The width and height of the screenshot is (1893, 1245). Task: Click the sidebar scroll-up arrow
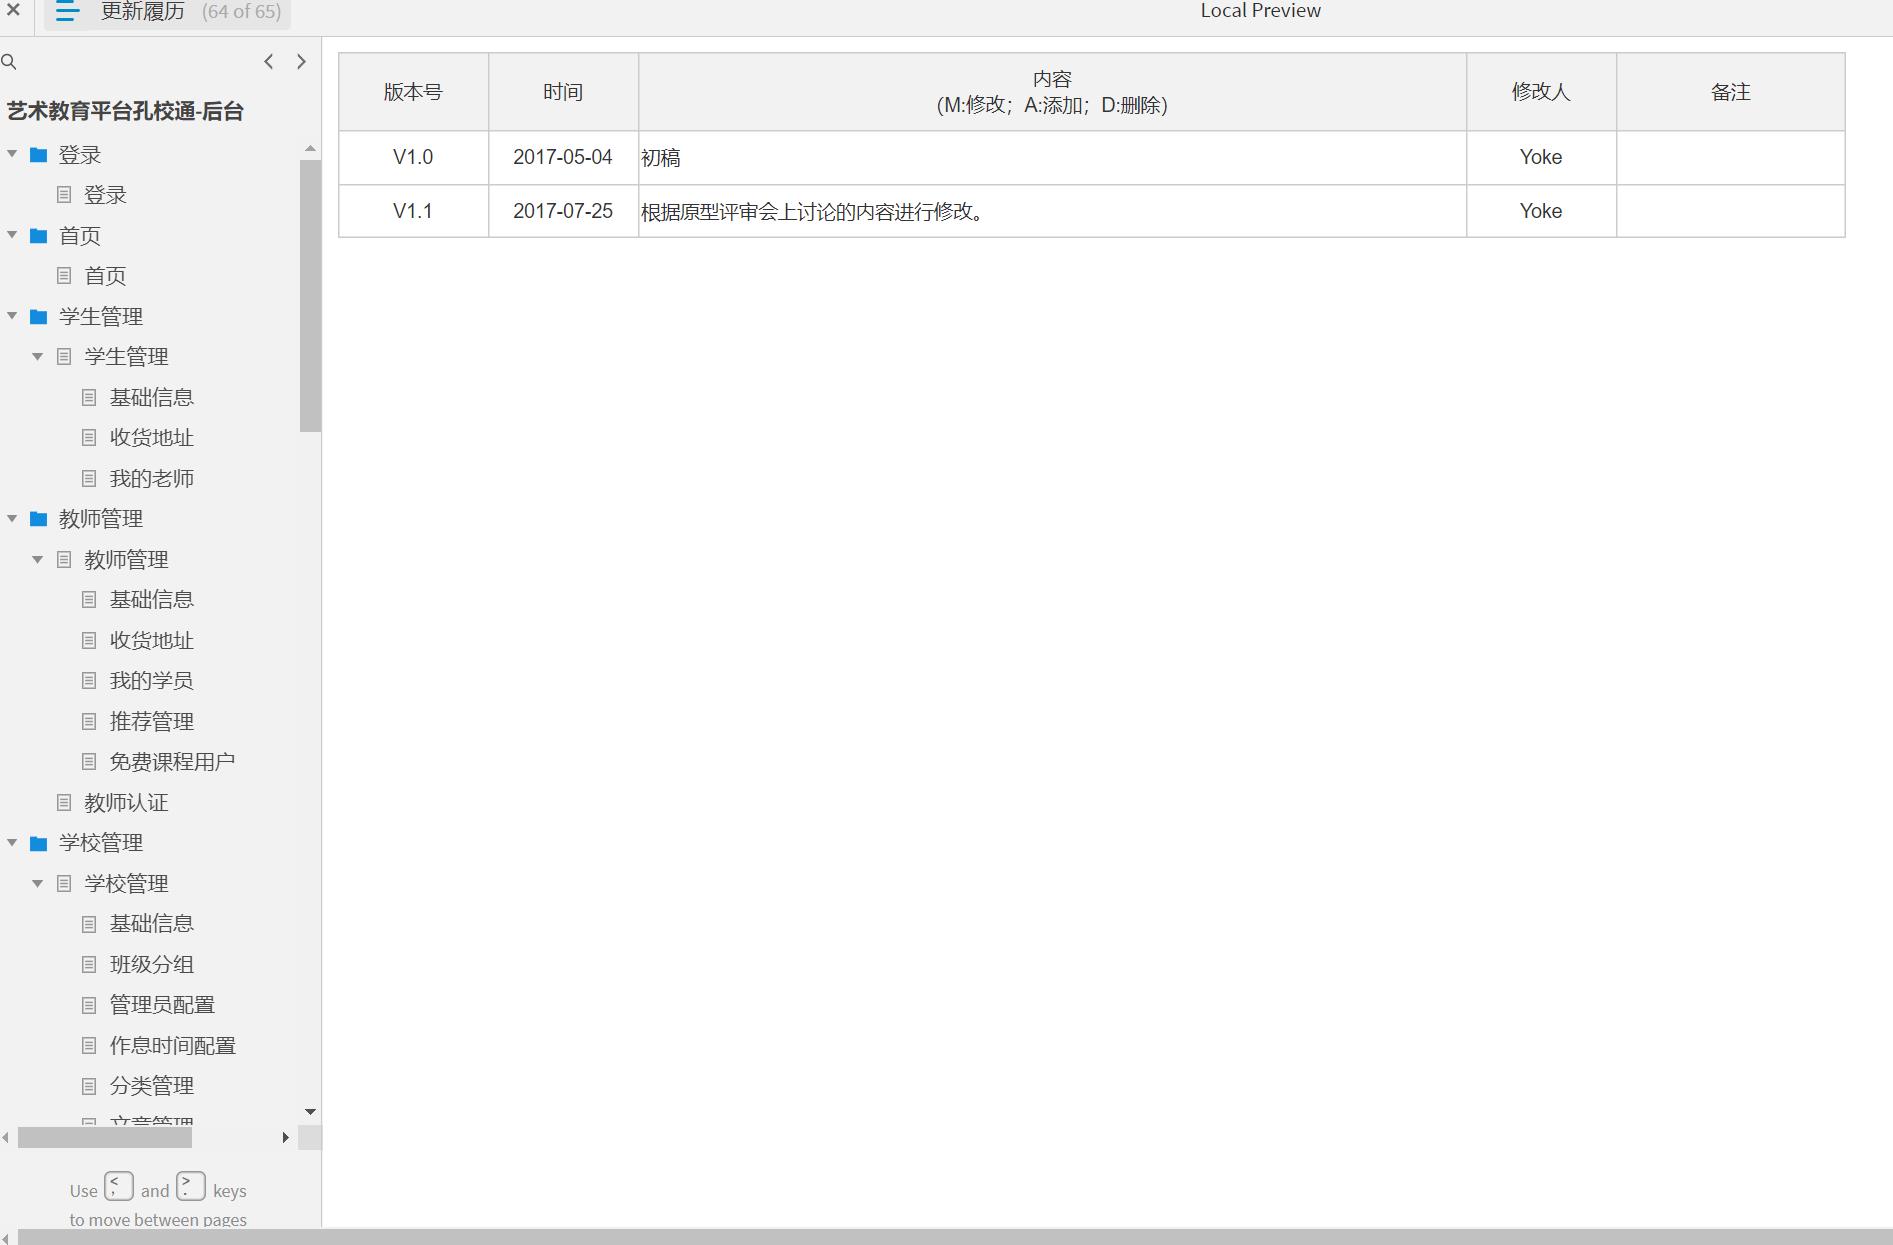pyautogui.click(x=310, y=148)
